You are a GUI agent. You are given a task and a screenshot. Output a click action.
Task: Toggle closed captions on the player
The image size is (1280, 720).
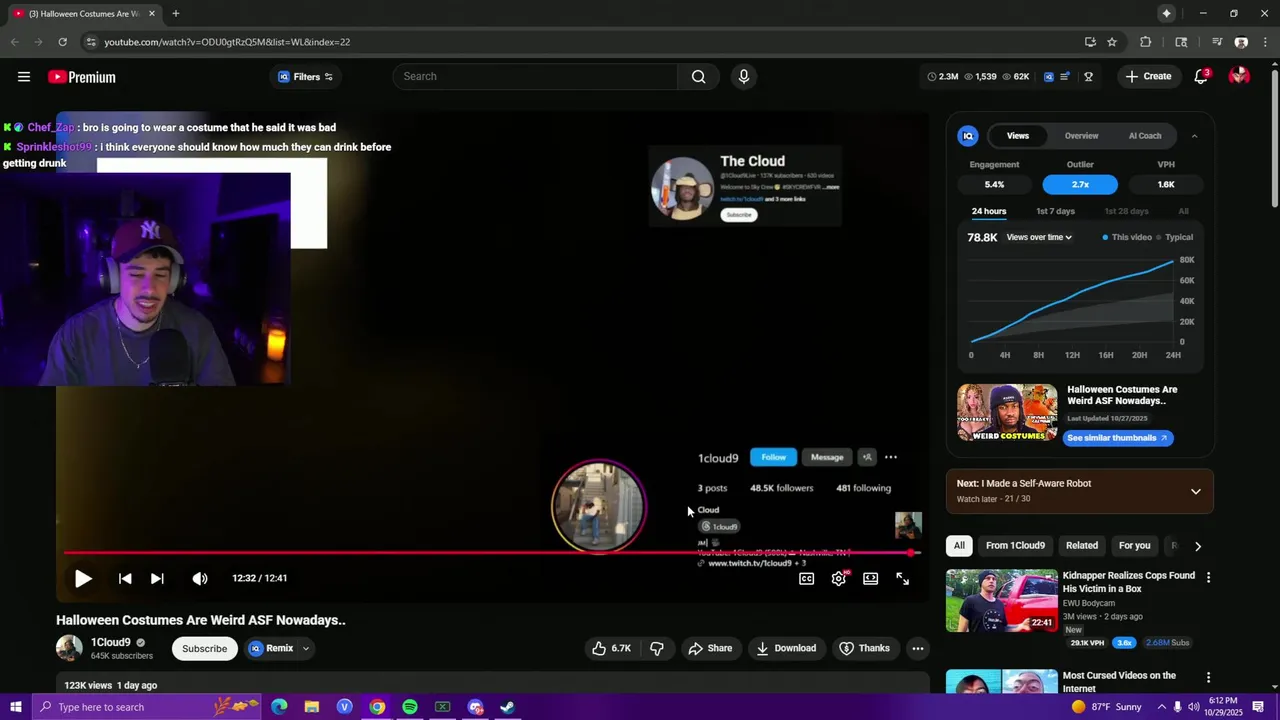(x=807, y=578)
